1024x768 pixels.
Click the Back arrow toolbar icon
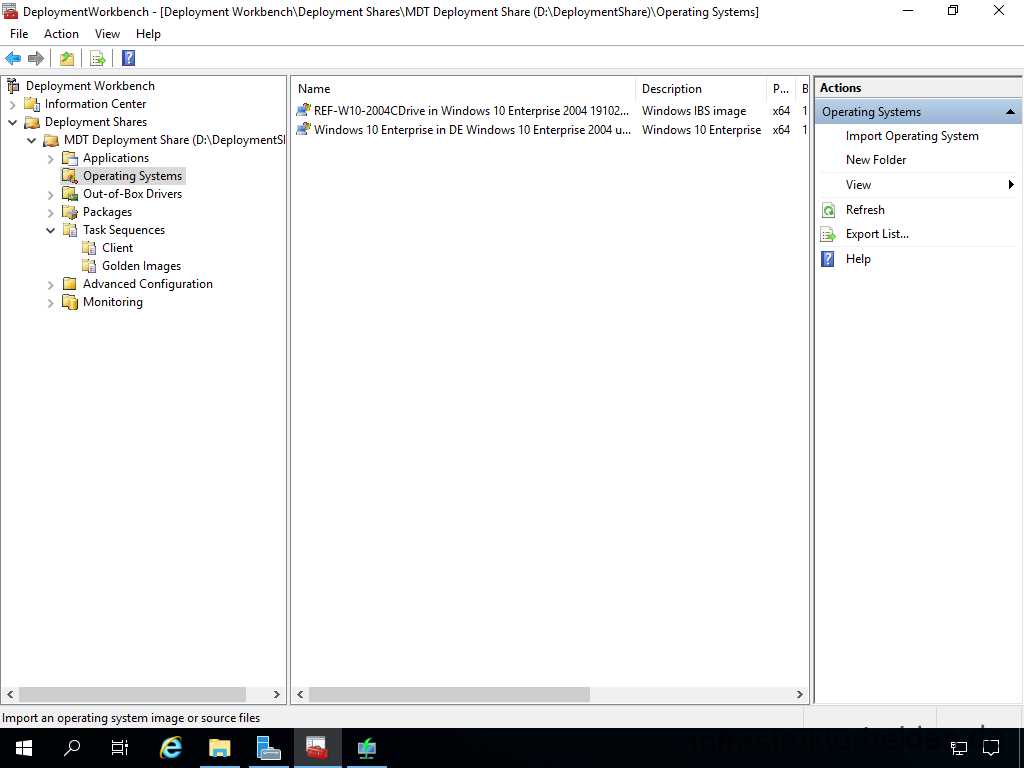(13, 59)
